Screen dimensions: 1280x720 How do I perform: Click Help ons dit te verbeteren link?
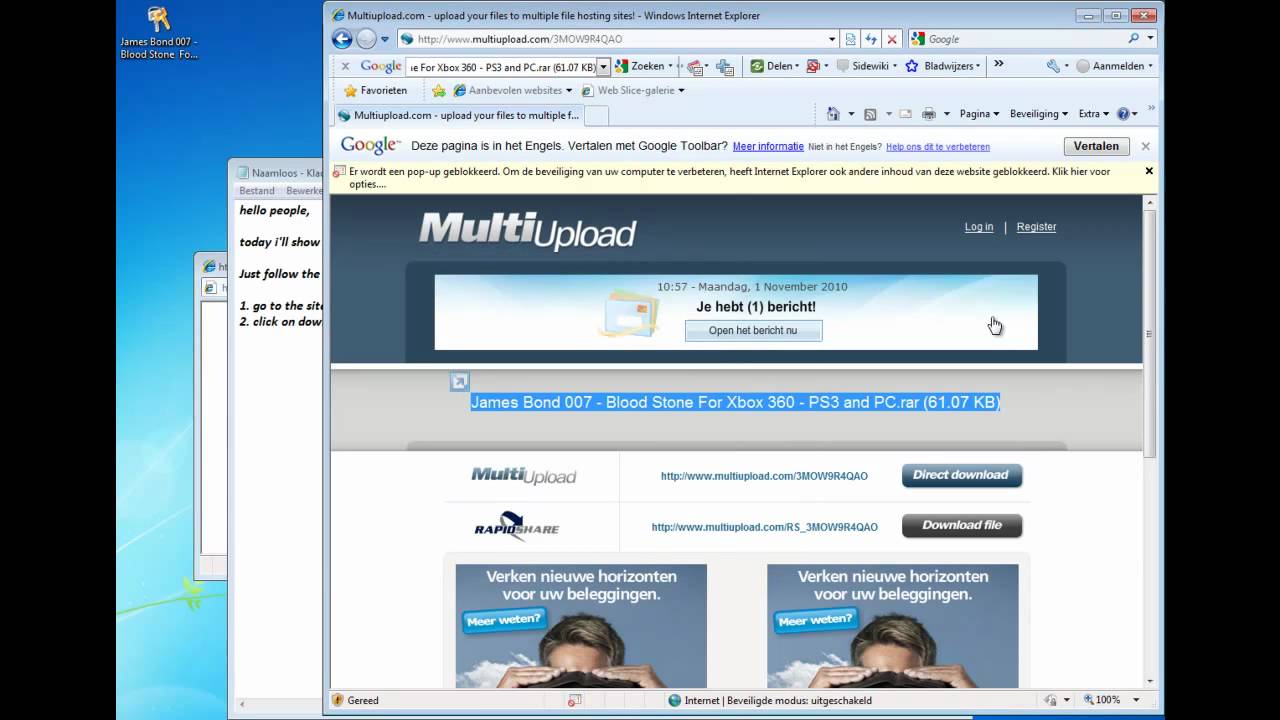[938, 147]
